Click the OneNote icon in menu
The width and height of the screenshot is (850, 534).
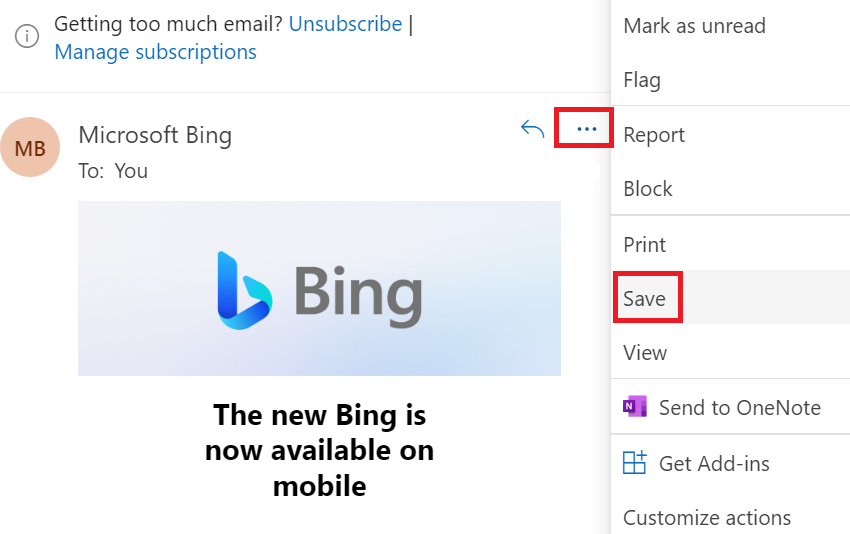pos(635,407)
